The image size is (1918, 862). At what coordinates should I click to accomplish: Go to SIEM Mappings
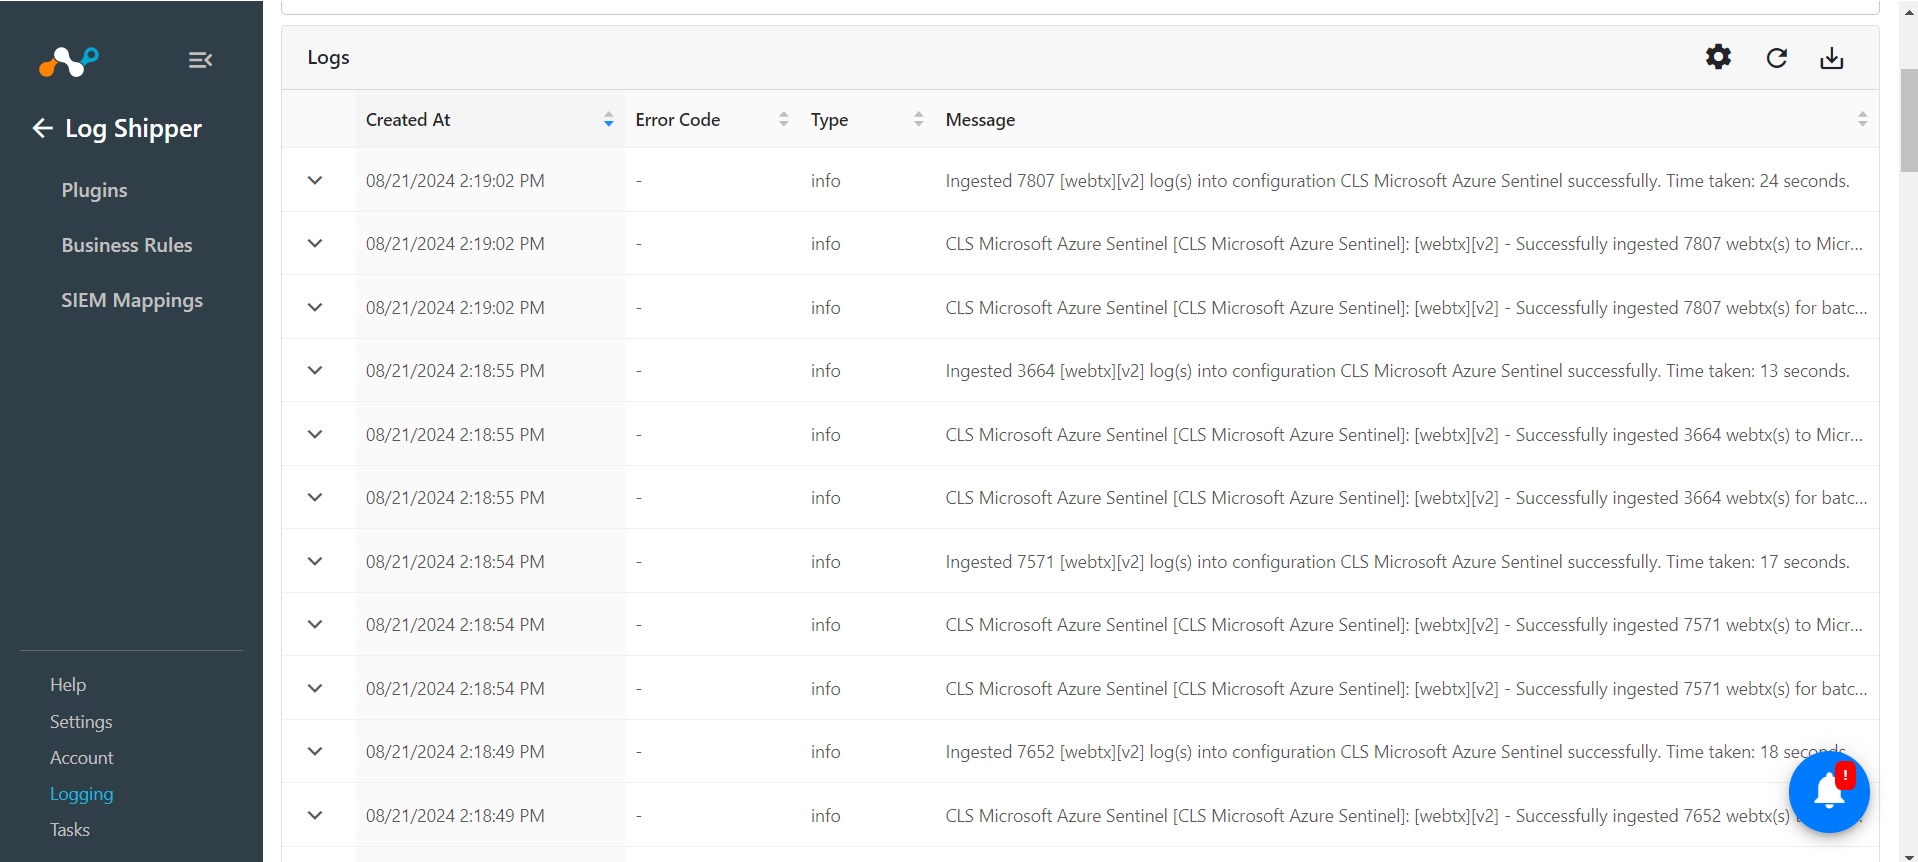[132, 300]
